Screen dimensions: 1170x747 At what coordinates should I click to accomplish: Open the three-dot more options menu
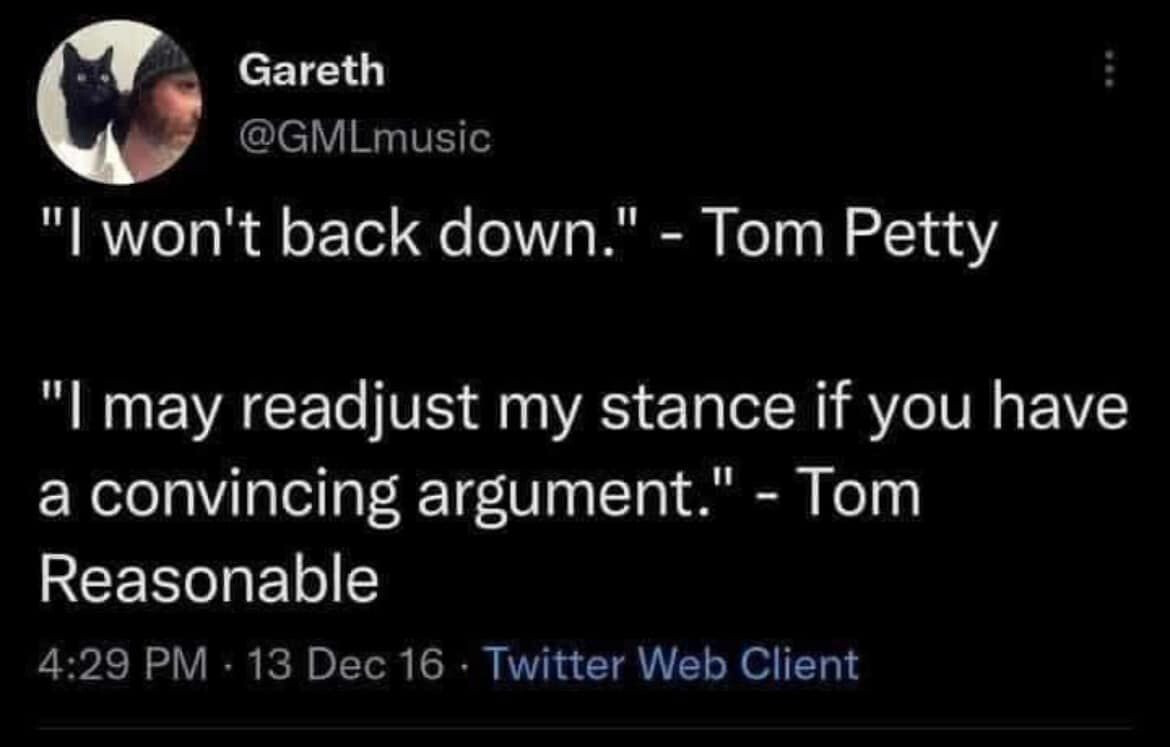1107,71
